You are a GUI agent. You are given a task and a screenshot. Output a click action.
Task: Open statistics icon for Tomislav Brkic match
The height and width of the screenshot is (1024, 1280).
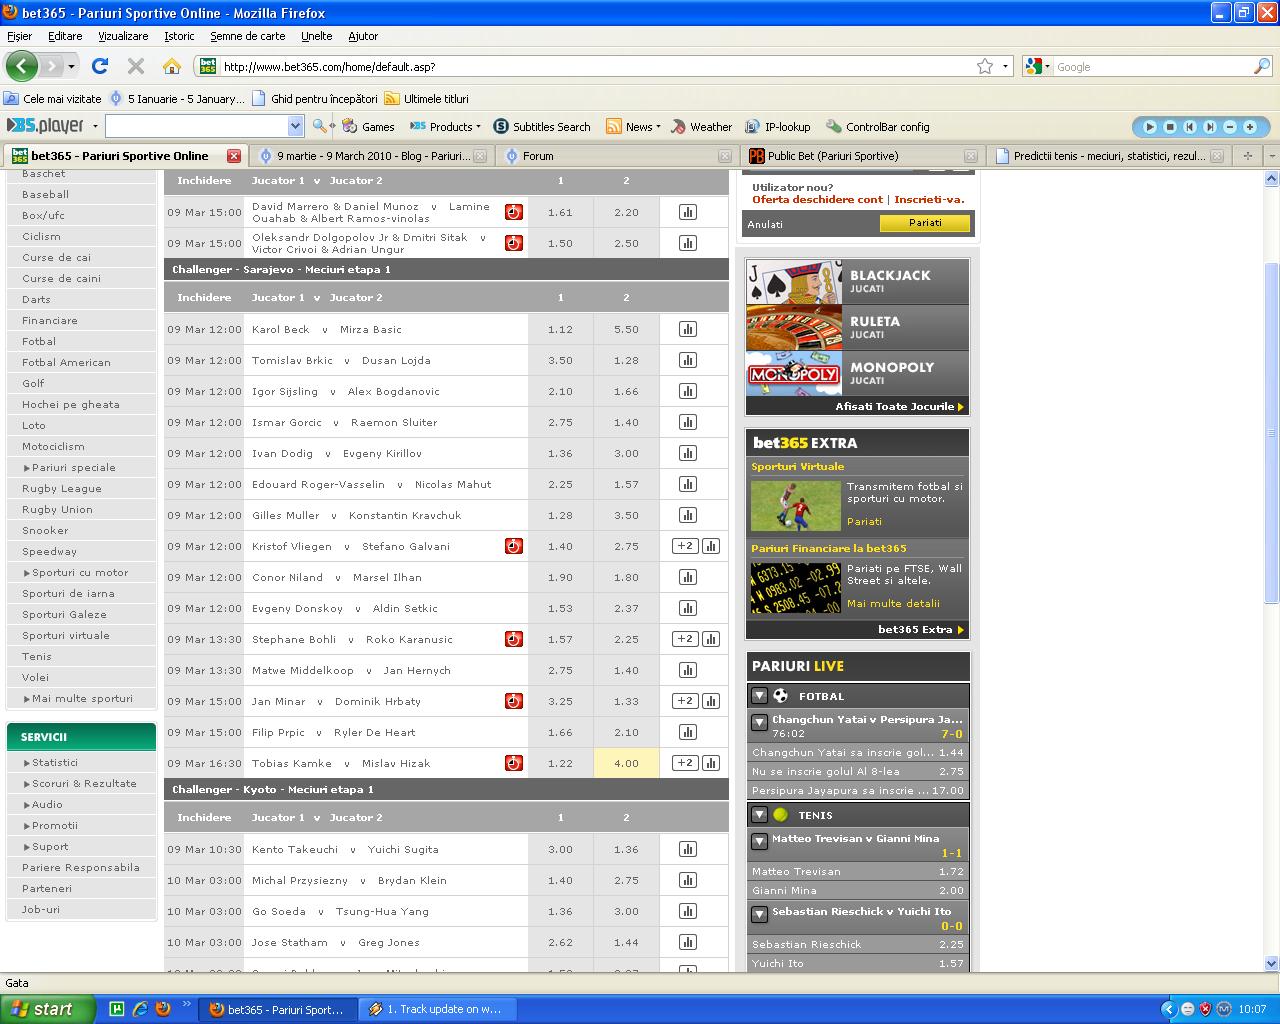tap(687, 360)
